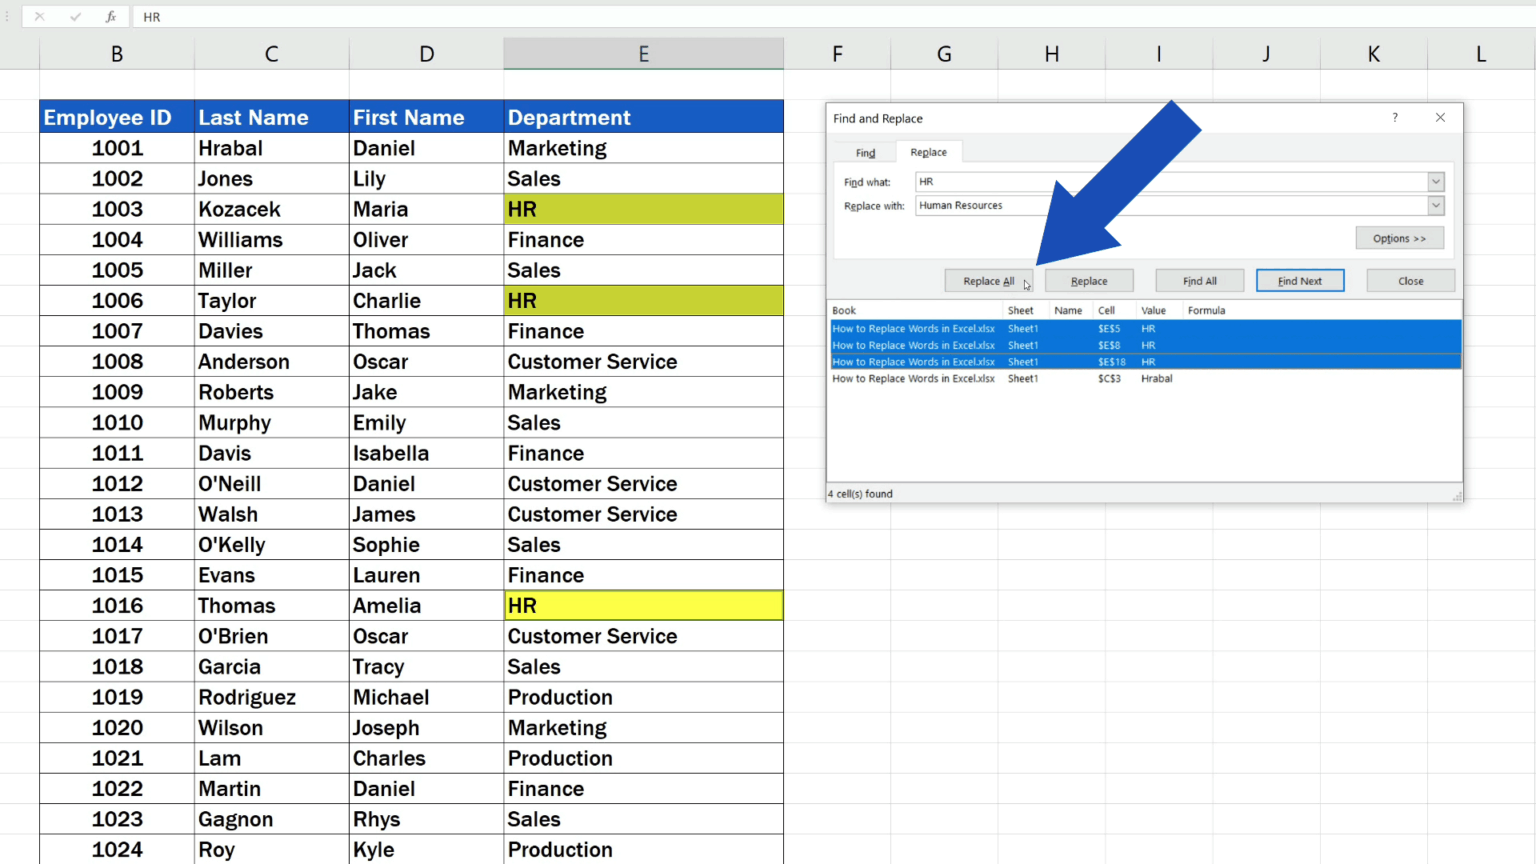Screen dimensions: 1536x864
Task: Switch to the Find tab
Action: click(864, 152)
